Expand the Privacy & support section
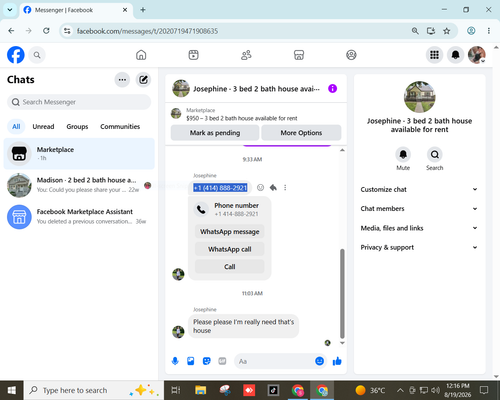This screenshot has width=500, height=400. coord(419,247)
